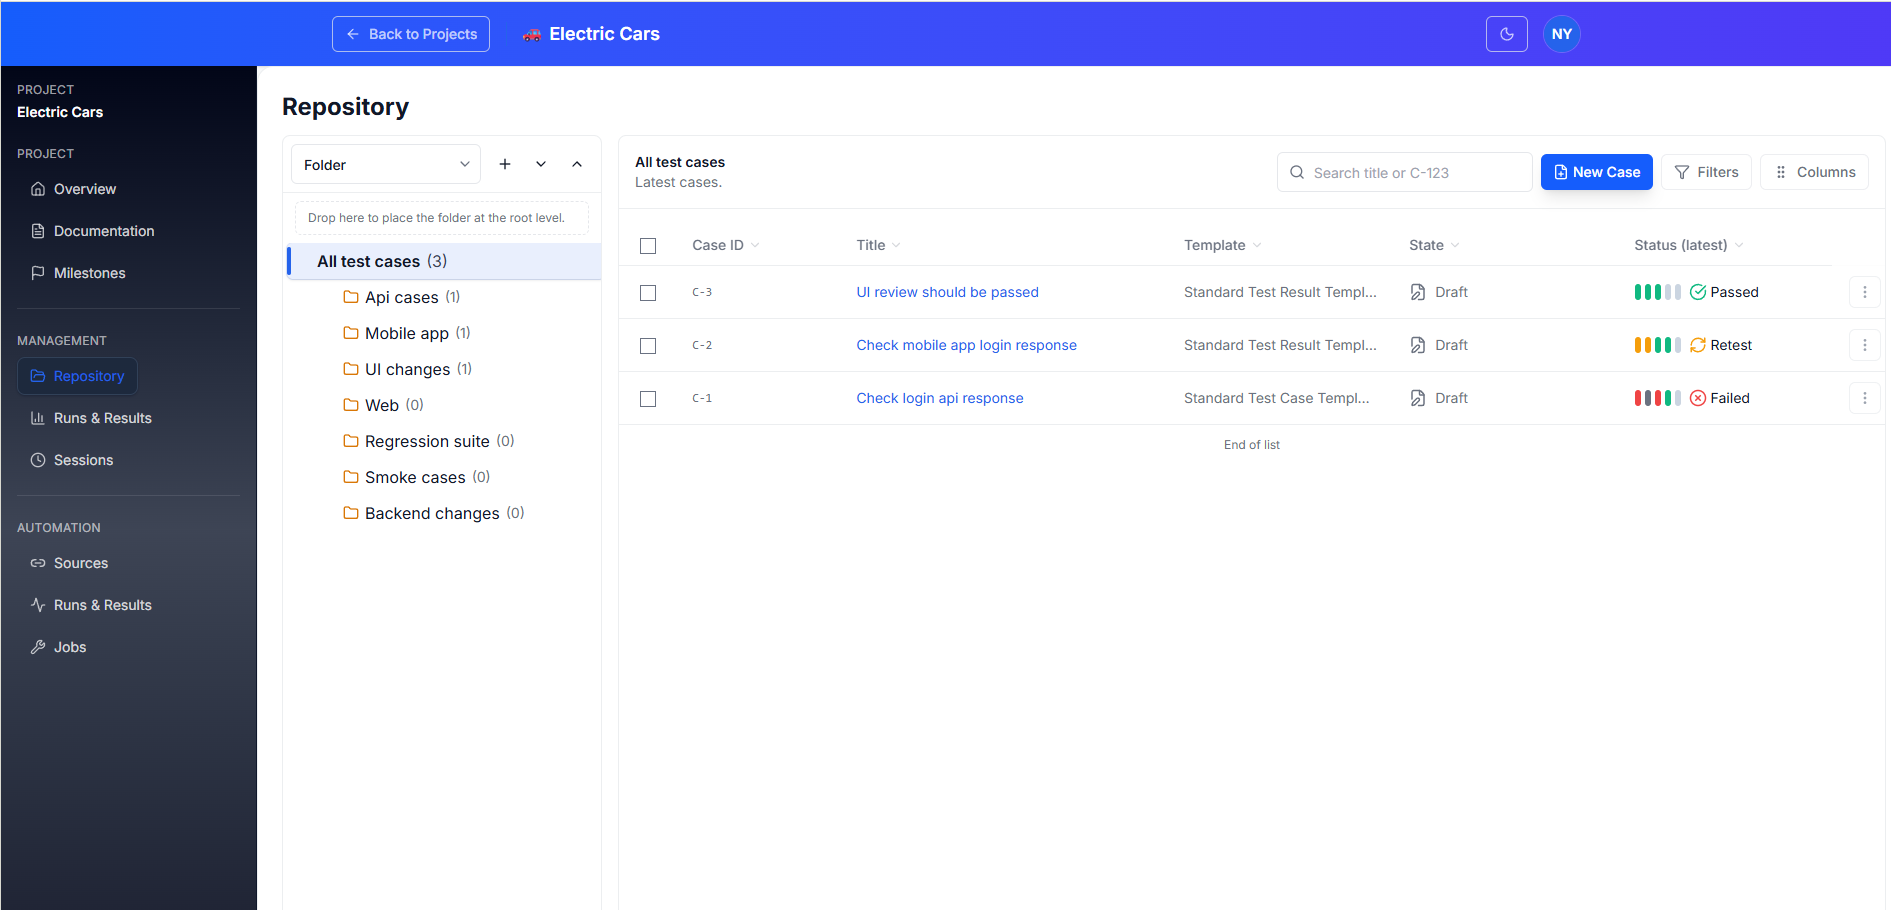Collapse all folders with the up chevron
1891x910 pixels.
[x=577, y=163]
